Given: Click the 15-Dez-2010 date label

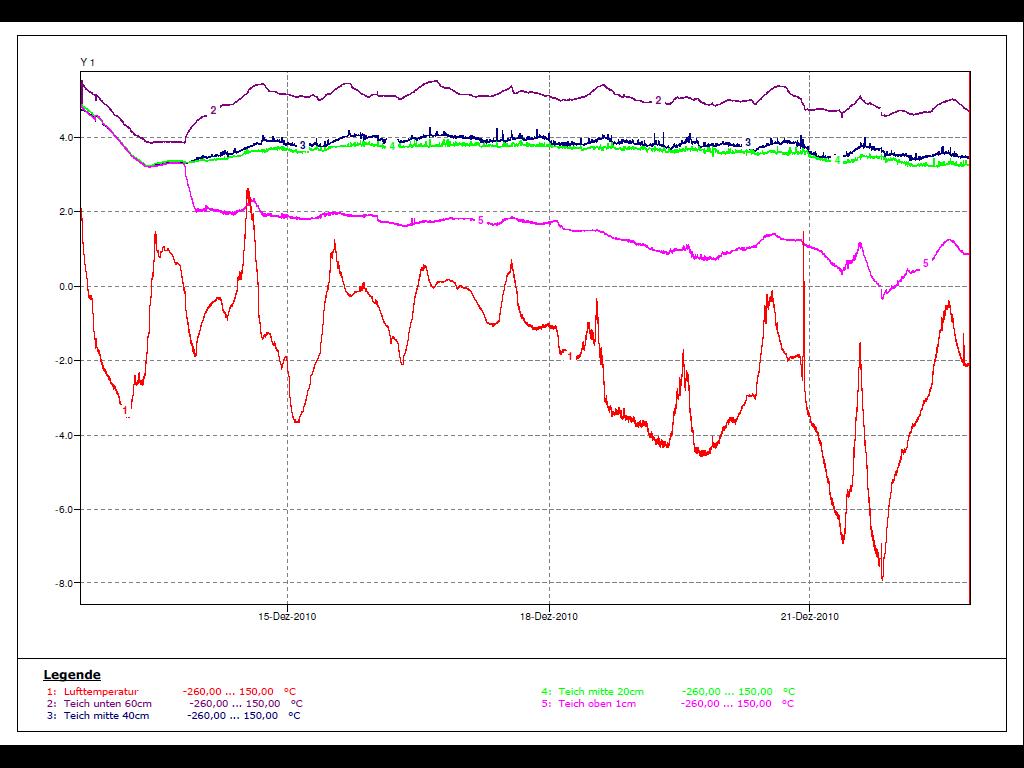Looking at the screenshot, I should tap(287, 617).
